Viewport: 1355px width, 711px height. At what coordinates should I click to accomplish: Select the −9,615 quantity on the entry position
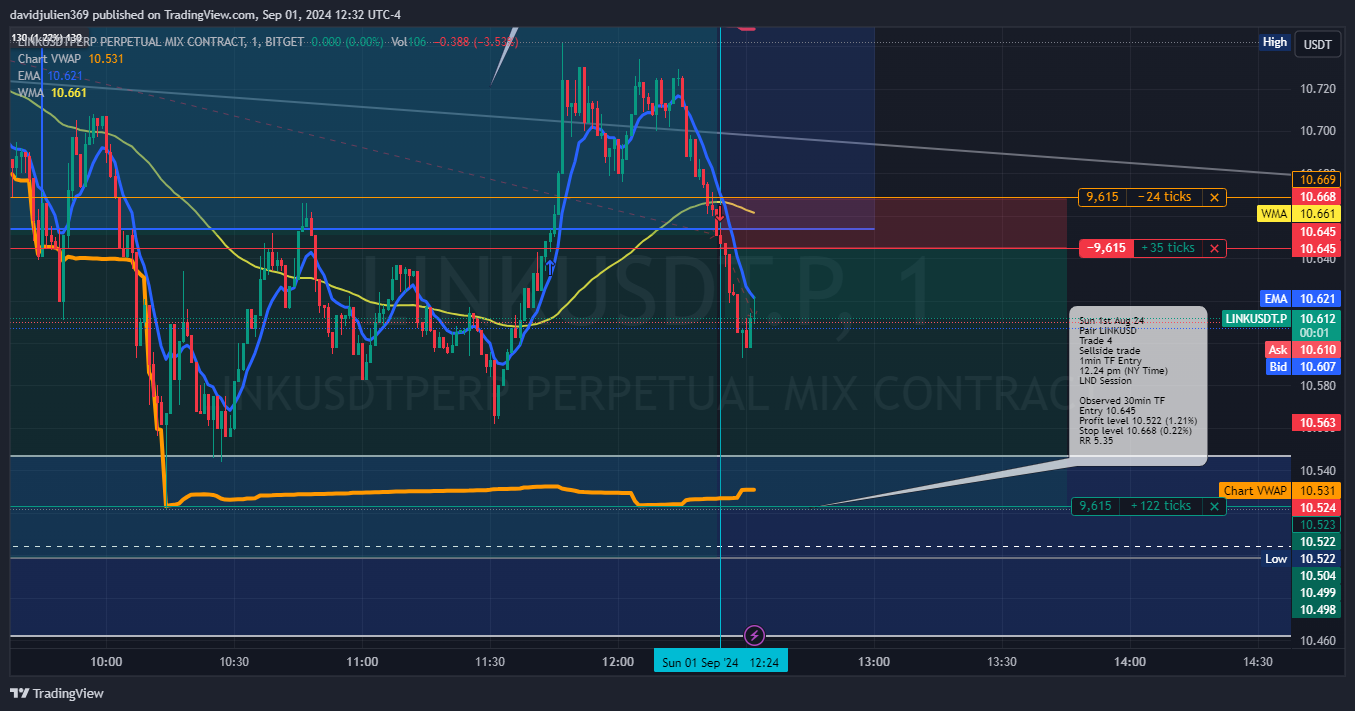1106,248
